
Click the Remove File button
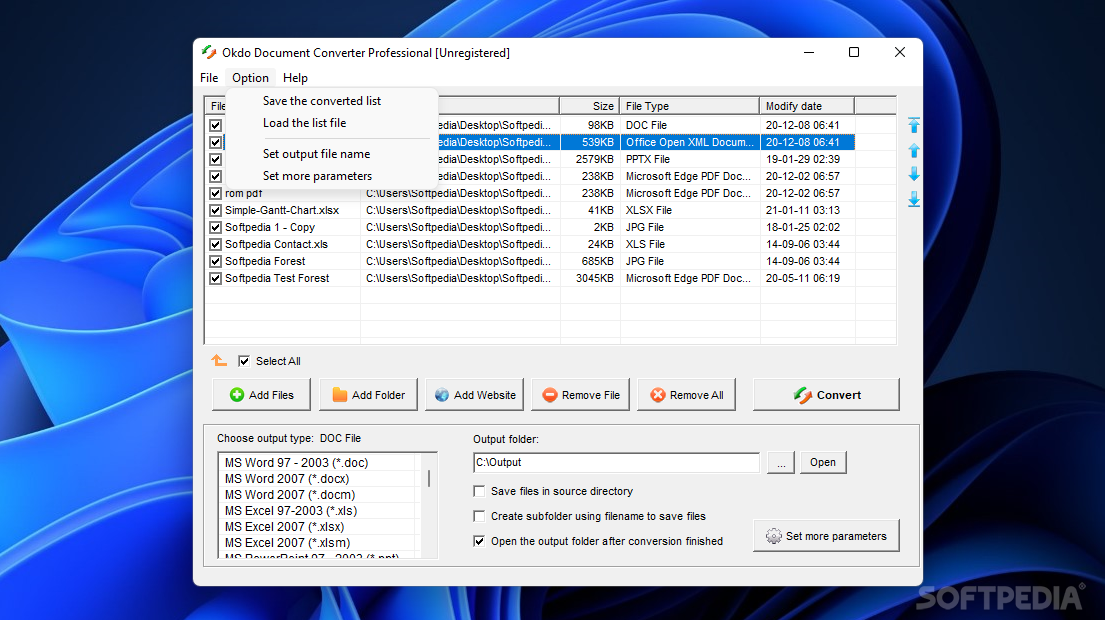pos(581,395)
